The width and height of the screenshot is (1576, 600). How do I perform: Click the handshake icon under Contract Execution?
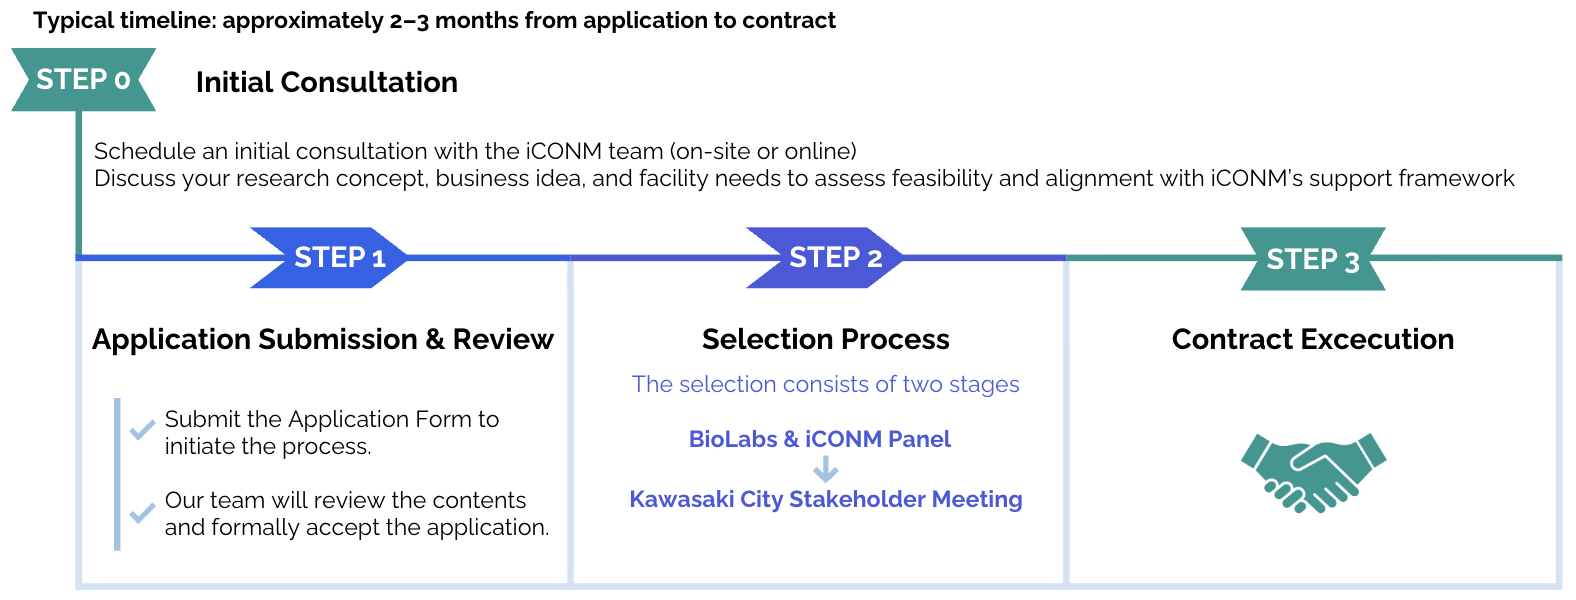coord(1313,472)
